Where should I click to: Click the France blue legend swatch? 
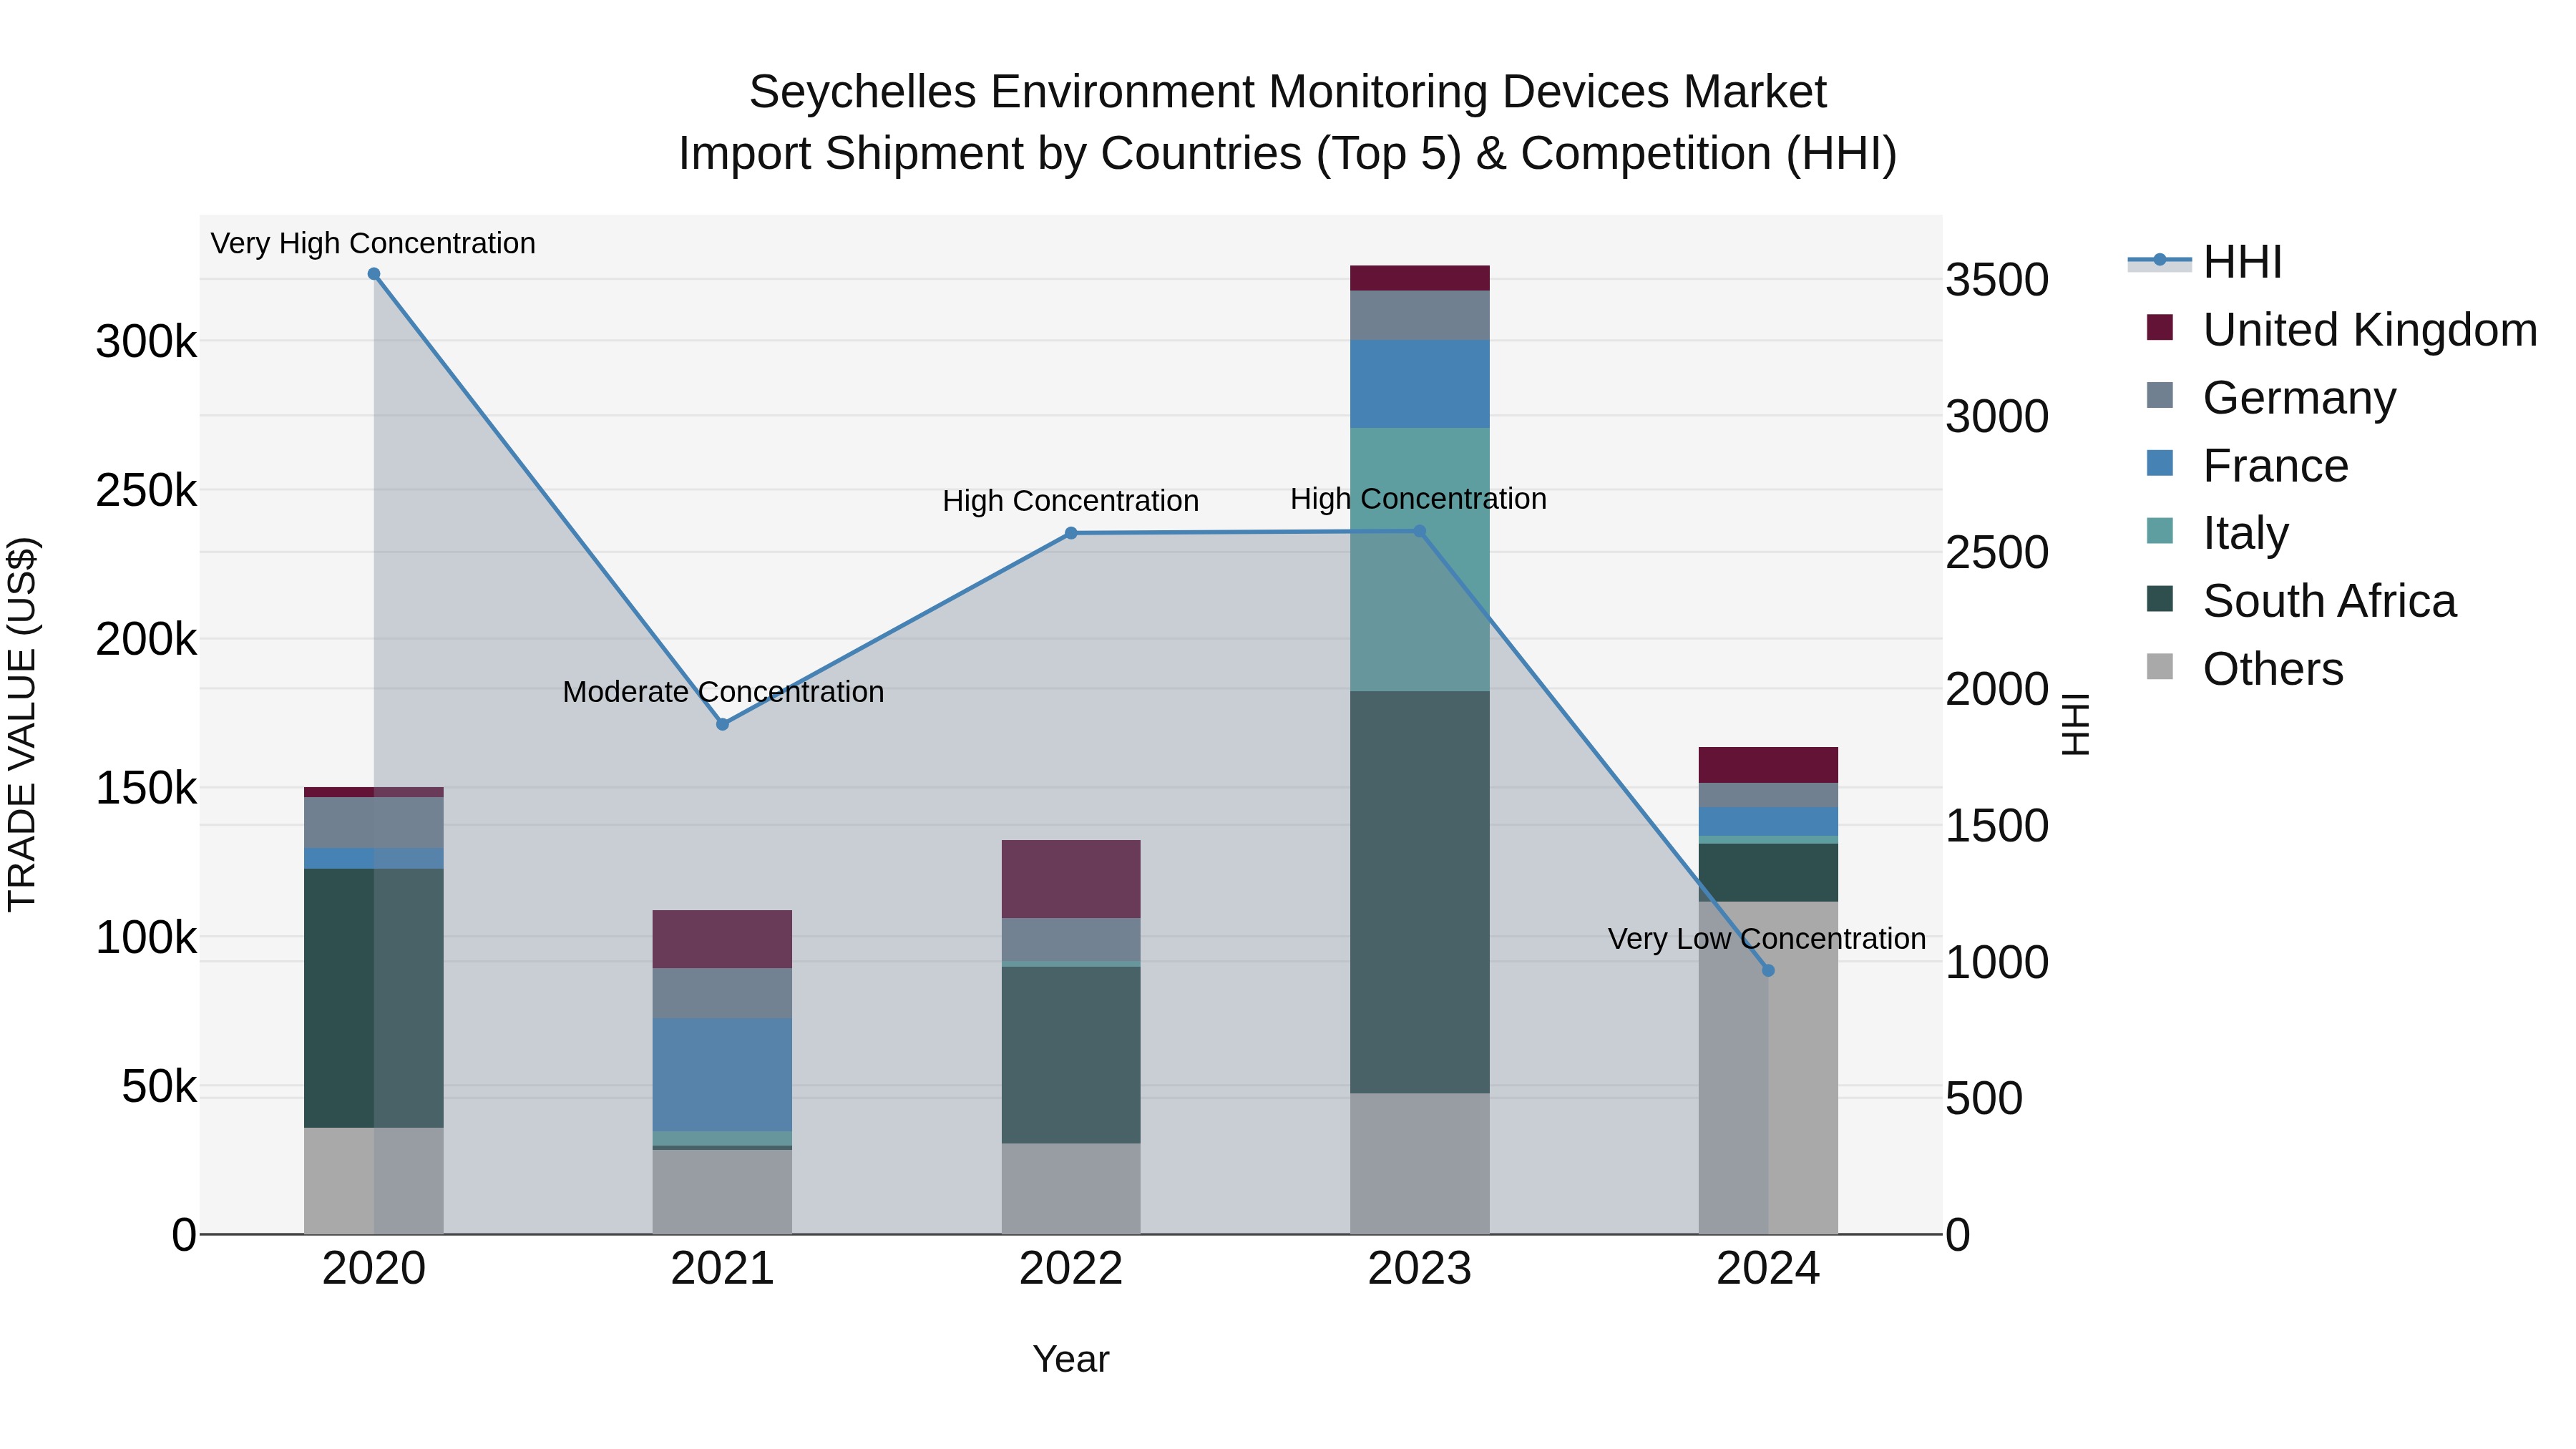tap(2160, 463)
